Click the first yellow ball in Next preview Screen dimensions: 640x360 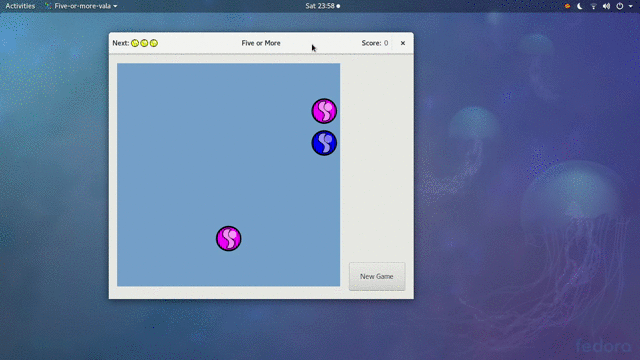tap(135, 43)
